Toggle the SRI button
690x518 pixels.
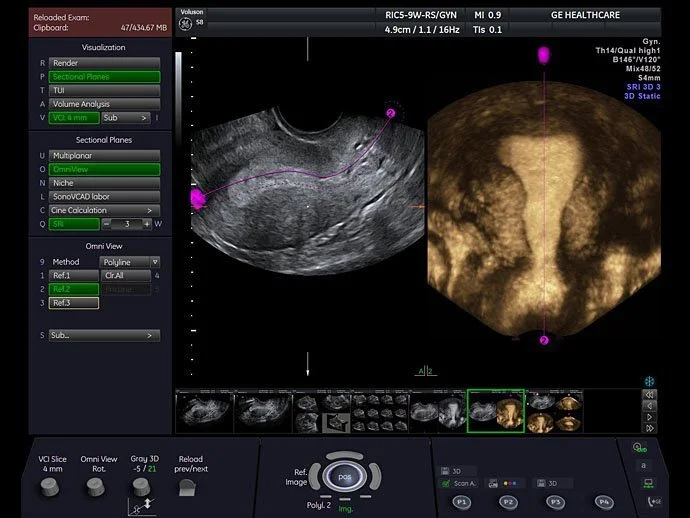74,224
